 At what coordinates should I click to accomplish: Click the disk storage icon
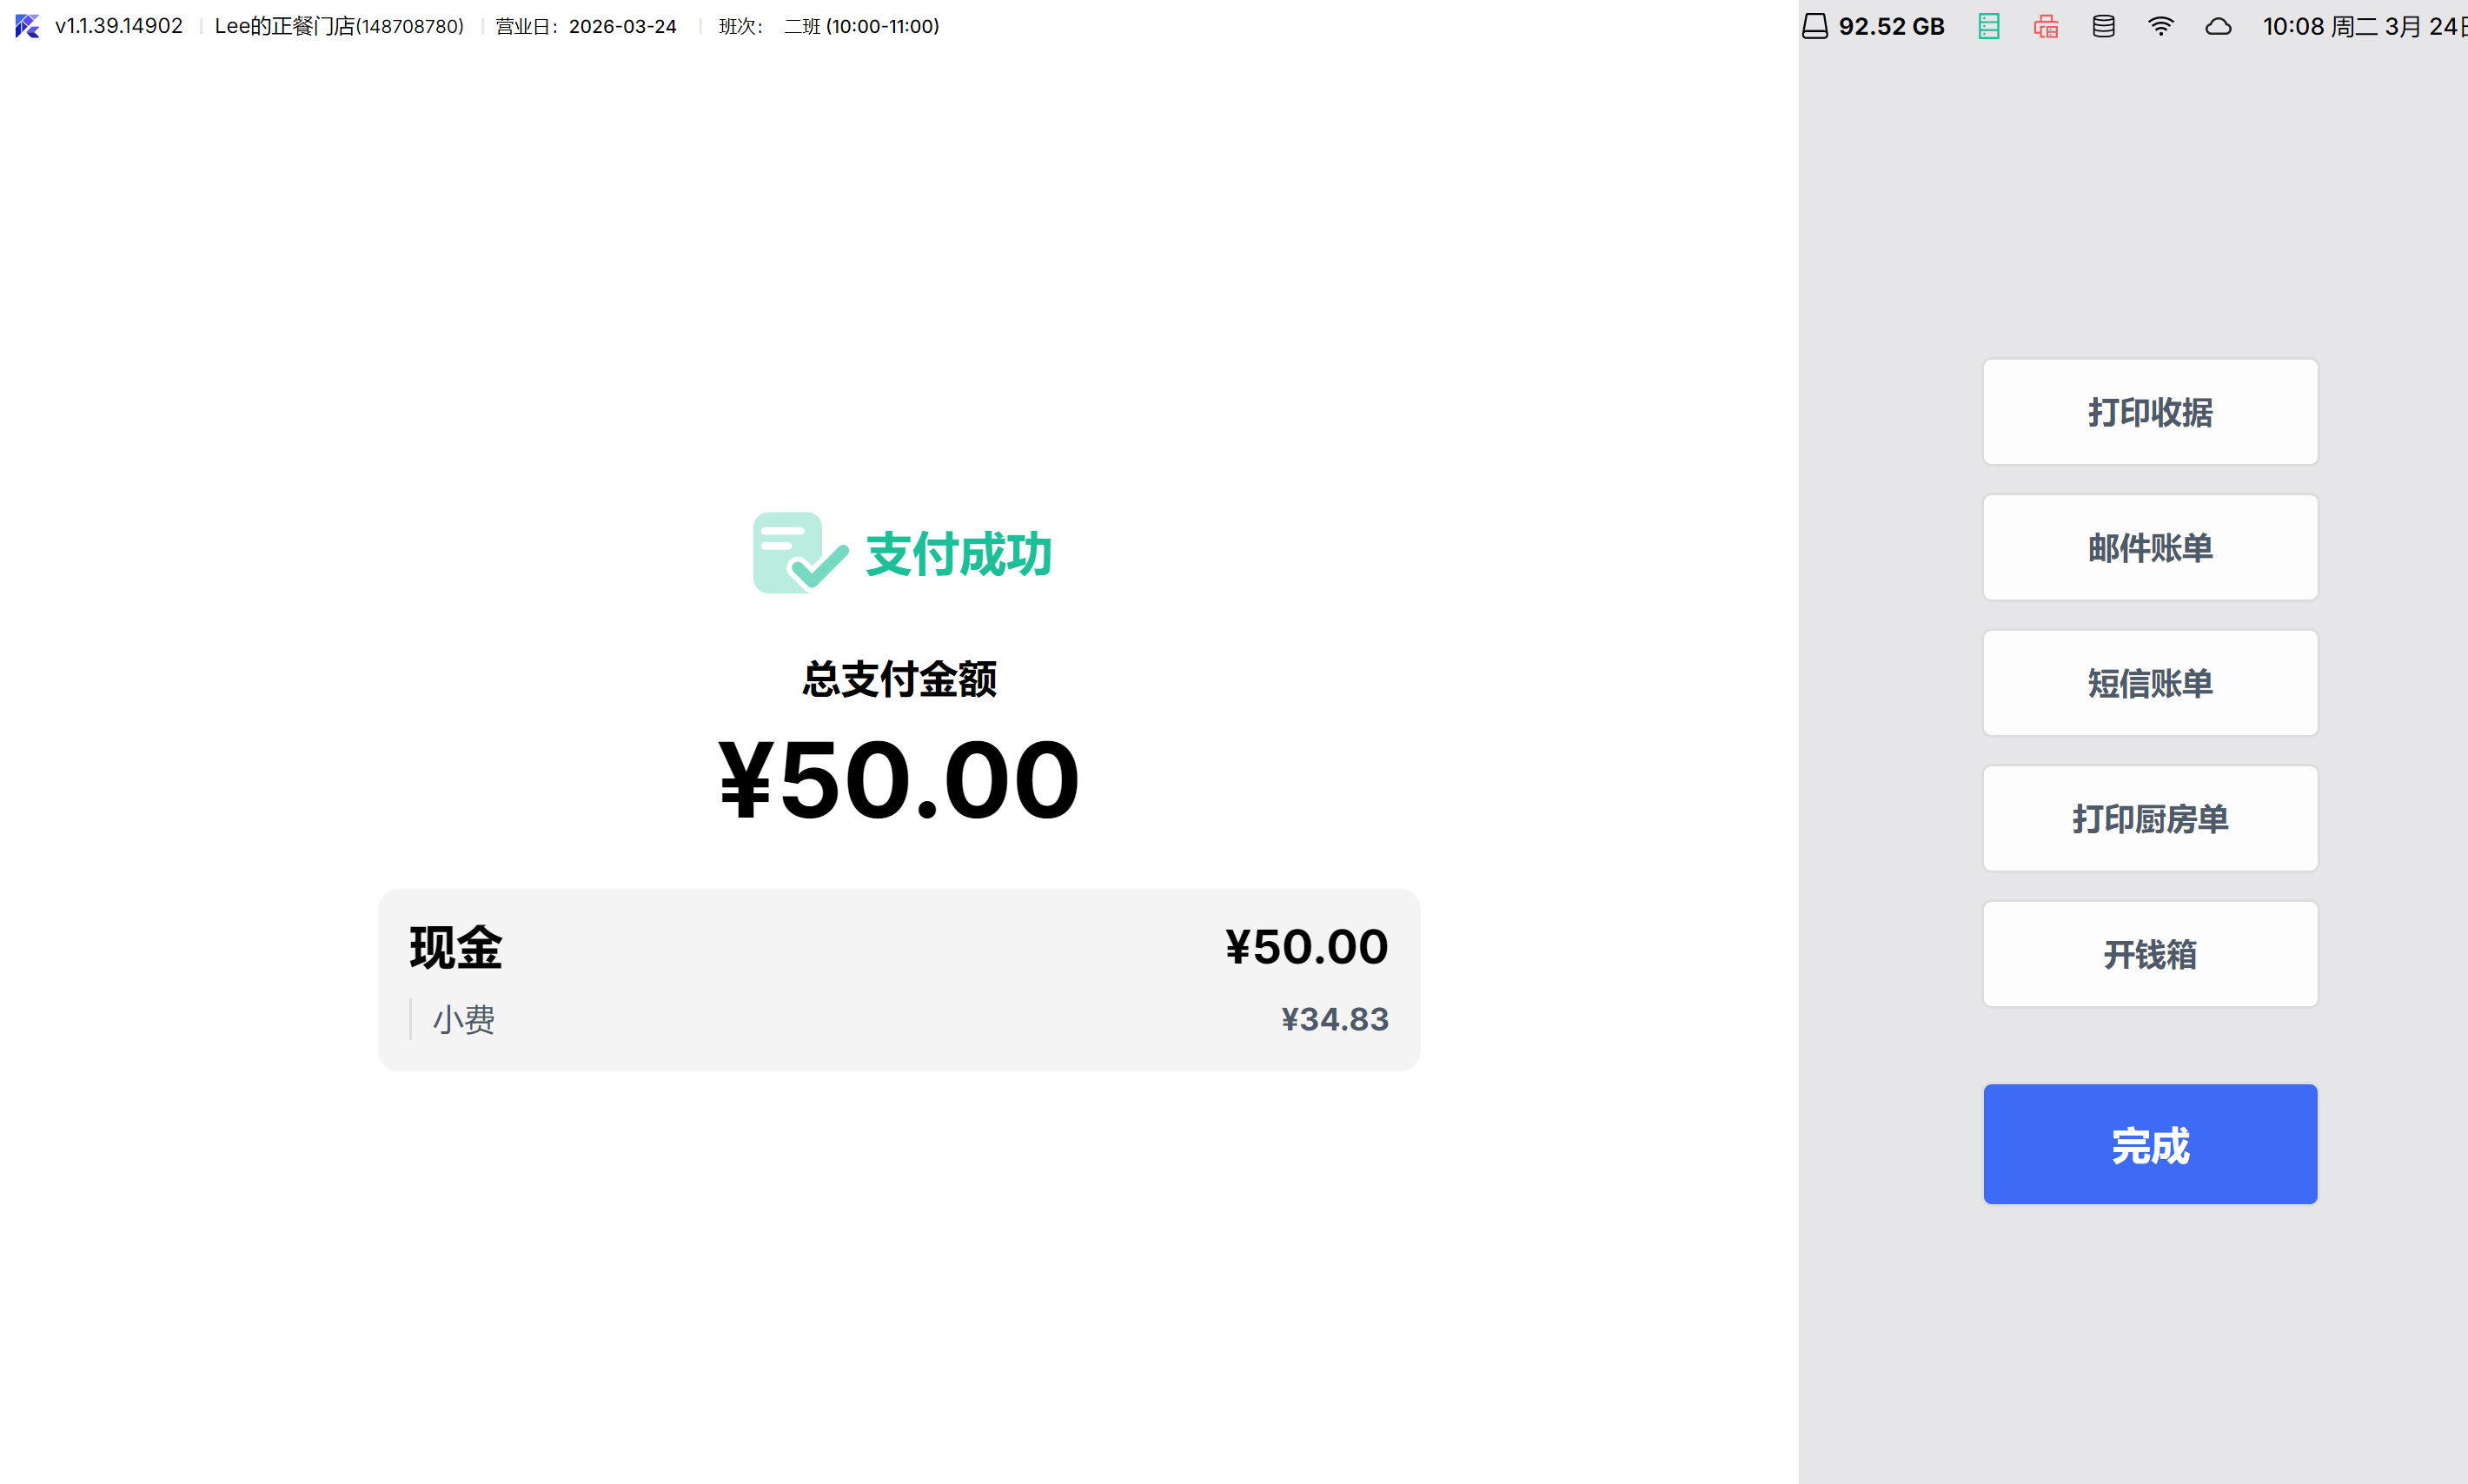(x=1814, y=26)
